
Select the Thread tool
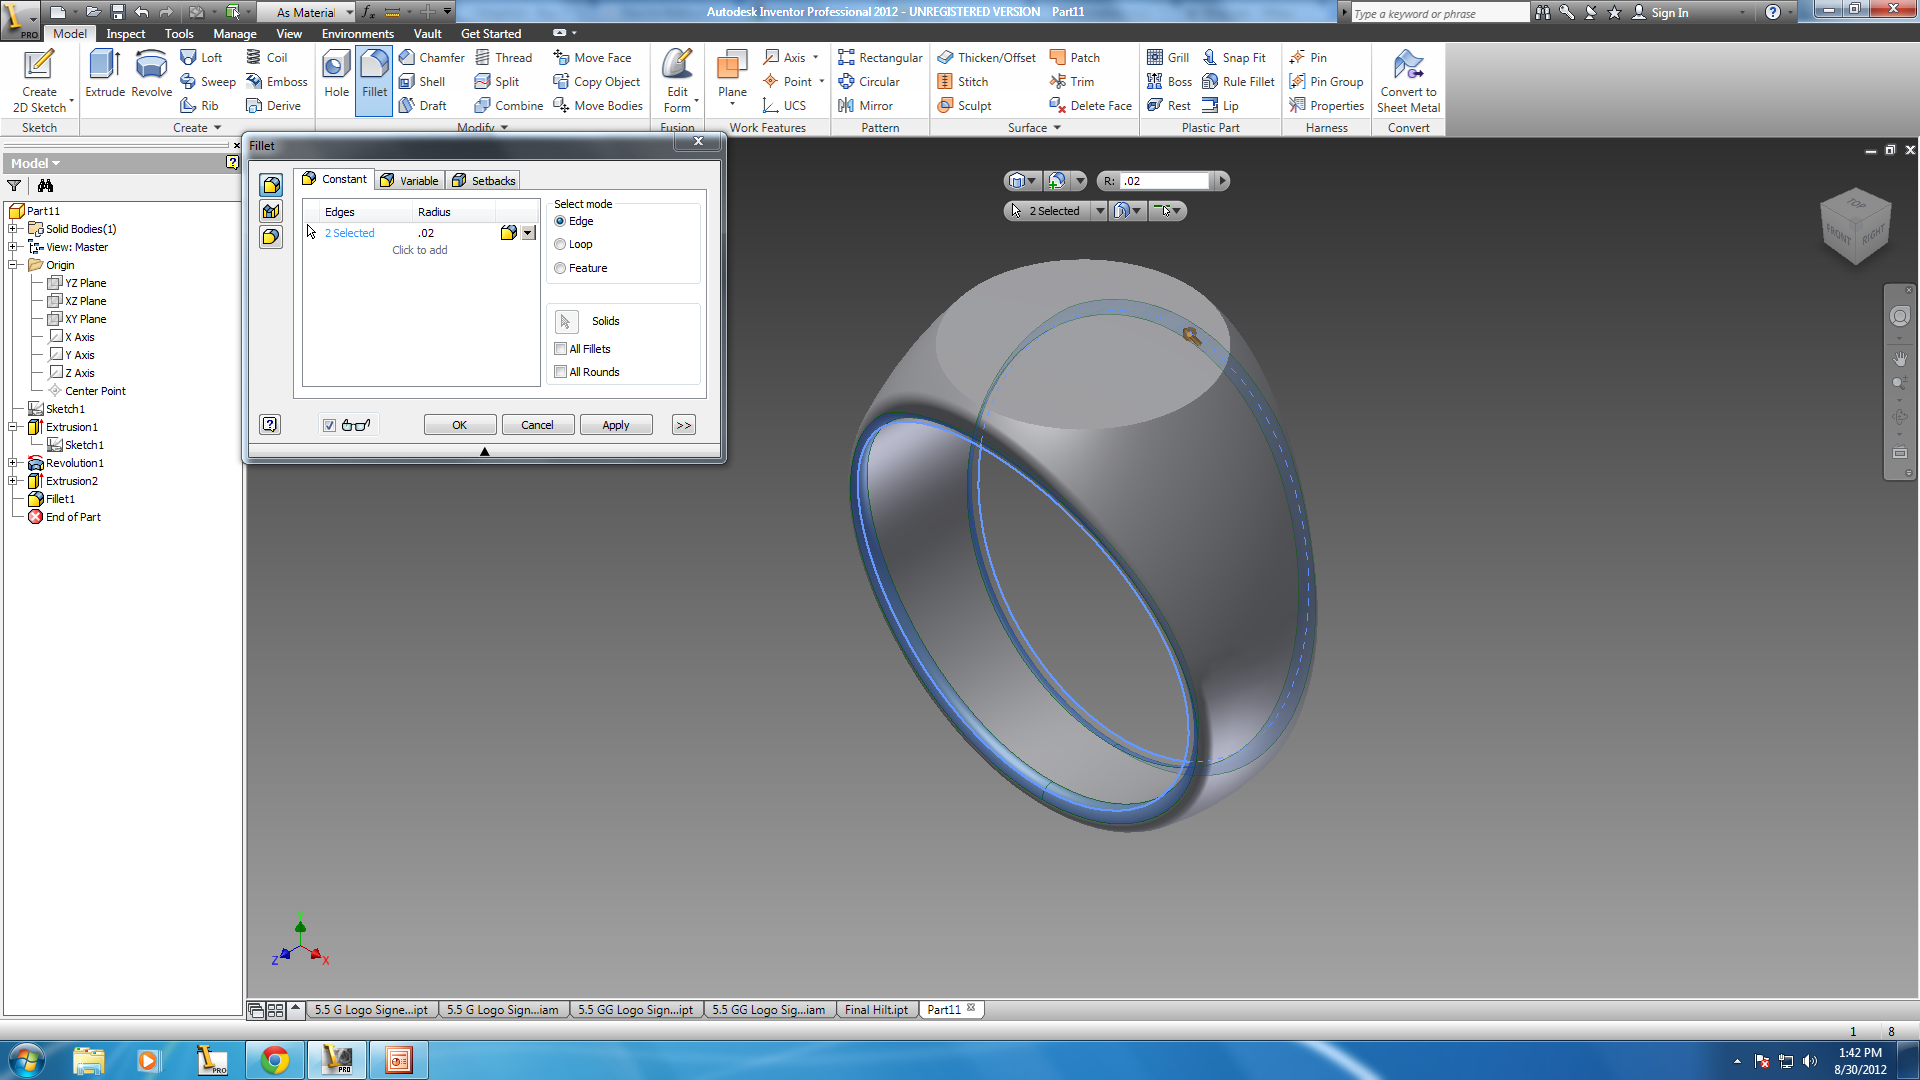point(503,58)
